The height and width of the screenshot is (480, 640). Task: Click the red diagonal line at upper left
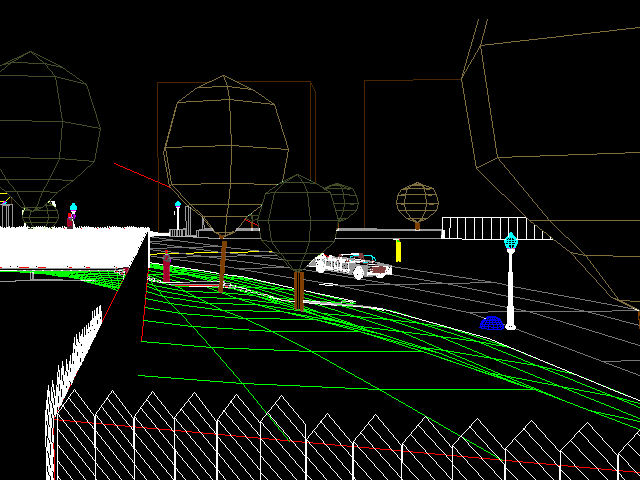(140, 174)
